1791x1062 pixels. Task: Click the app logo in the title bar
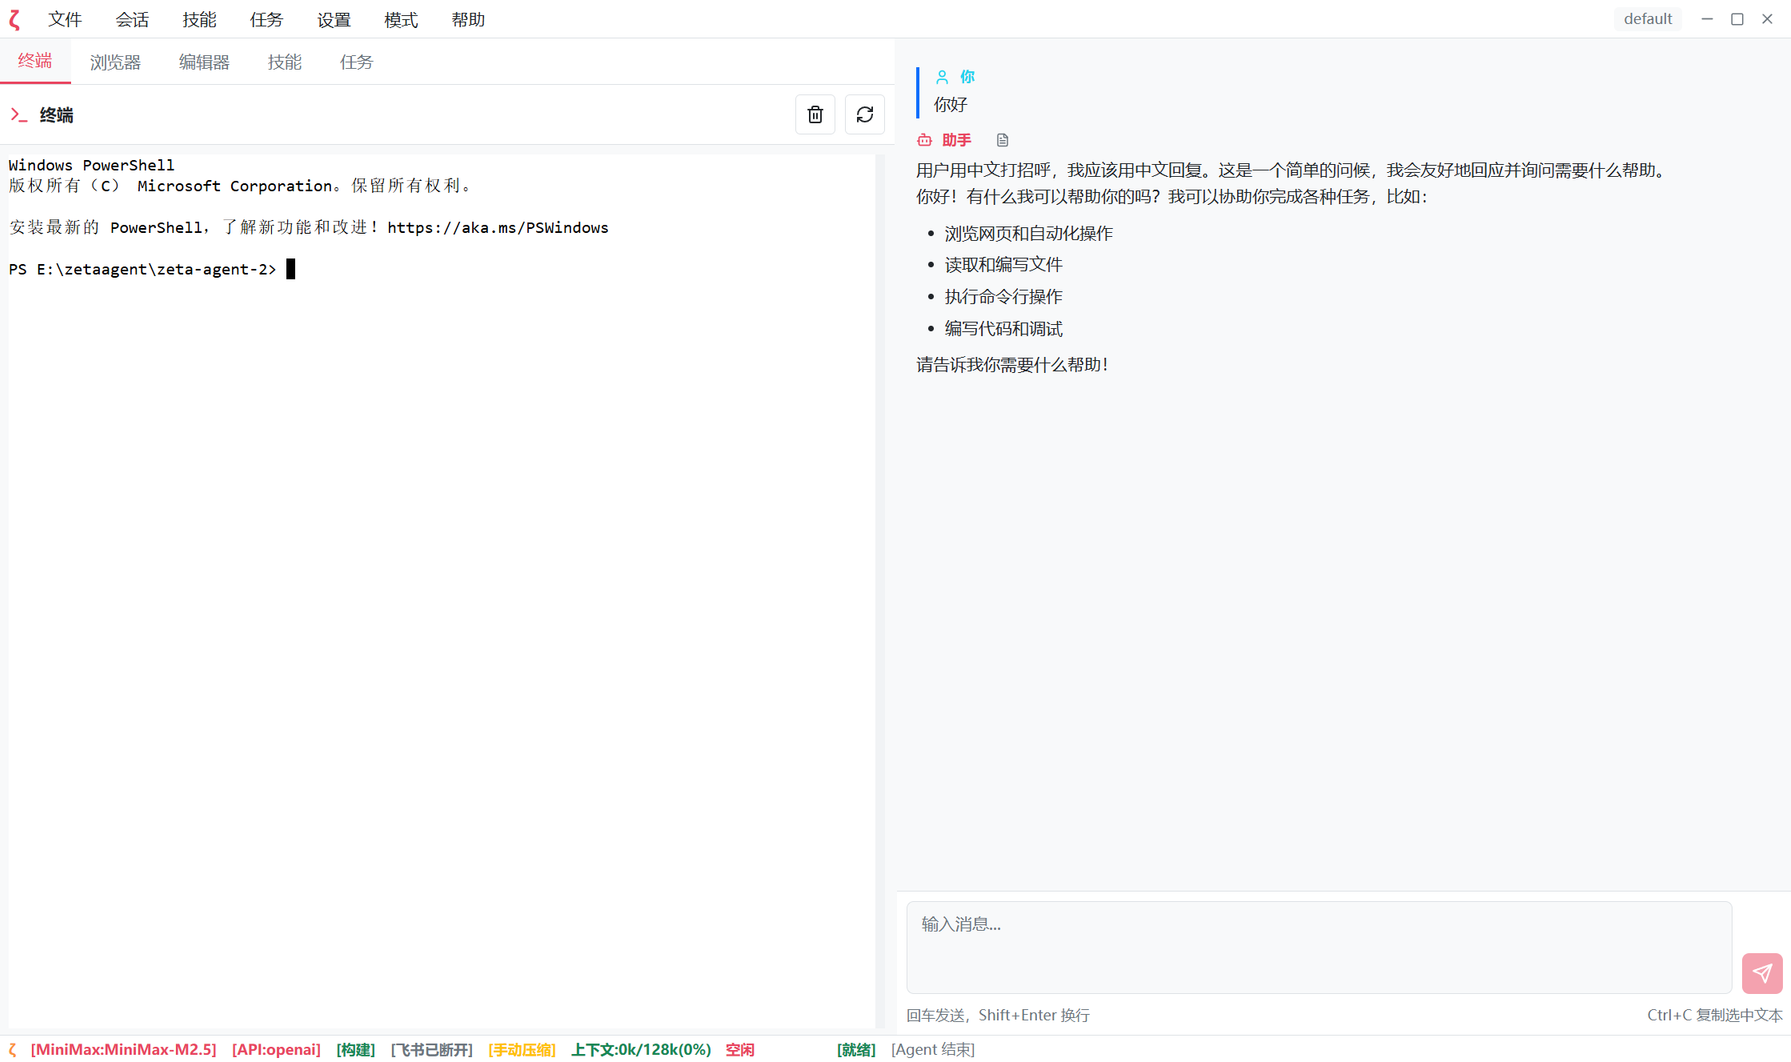click(15, 19)
